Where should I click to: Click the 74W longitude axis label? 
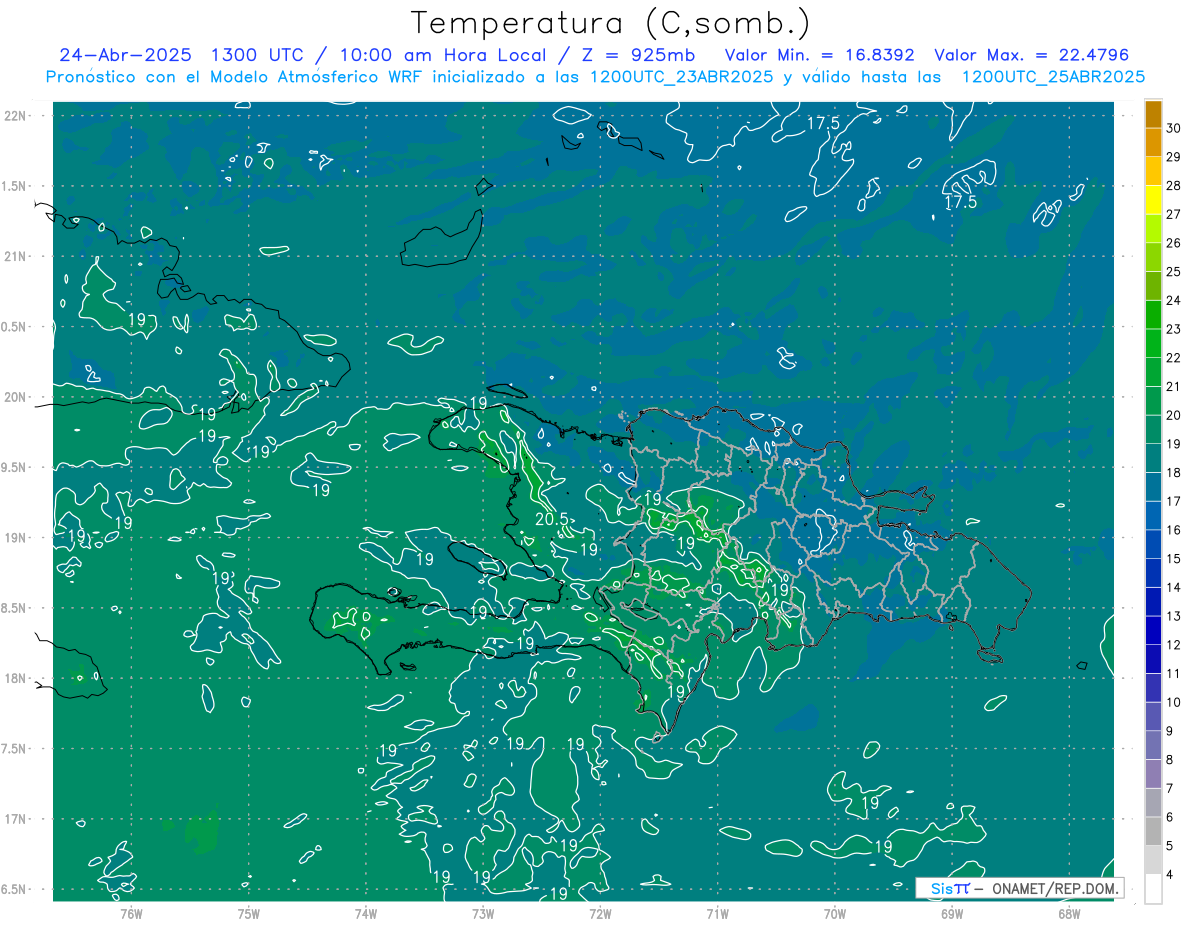tap(365, 913)
